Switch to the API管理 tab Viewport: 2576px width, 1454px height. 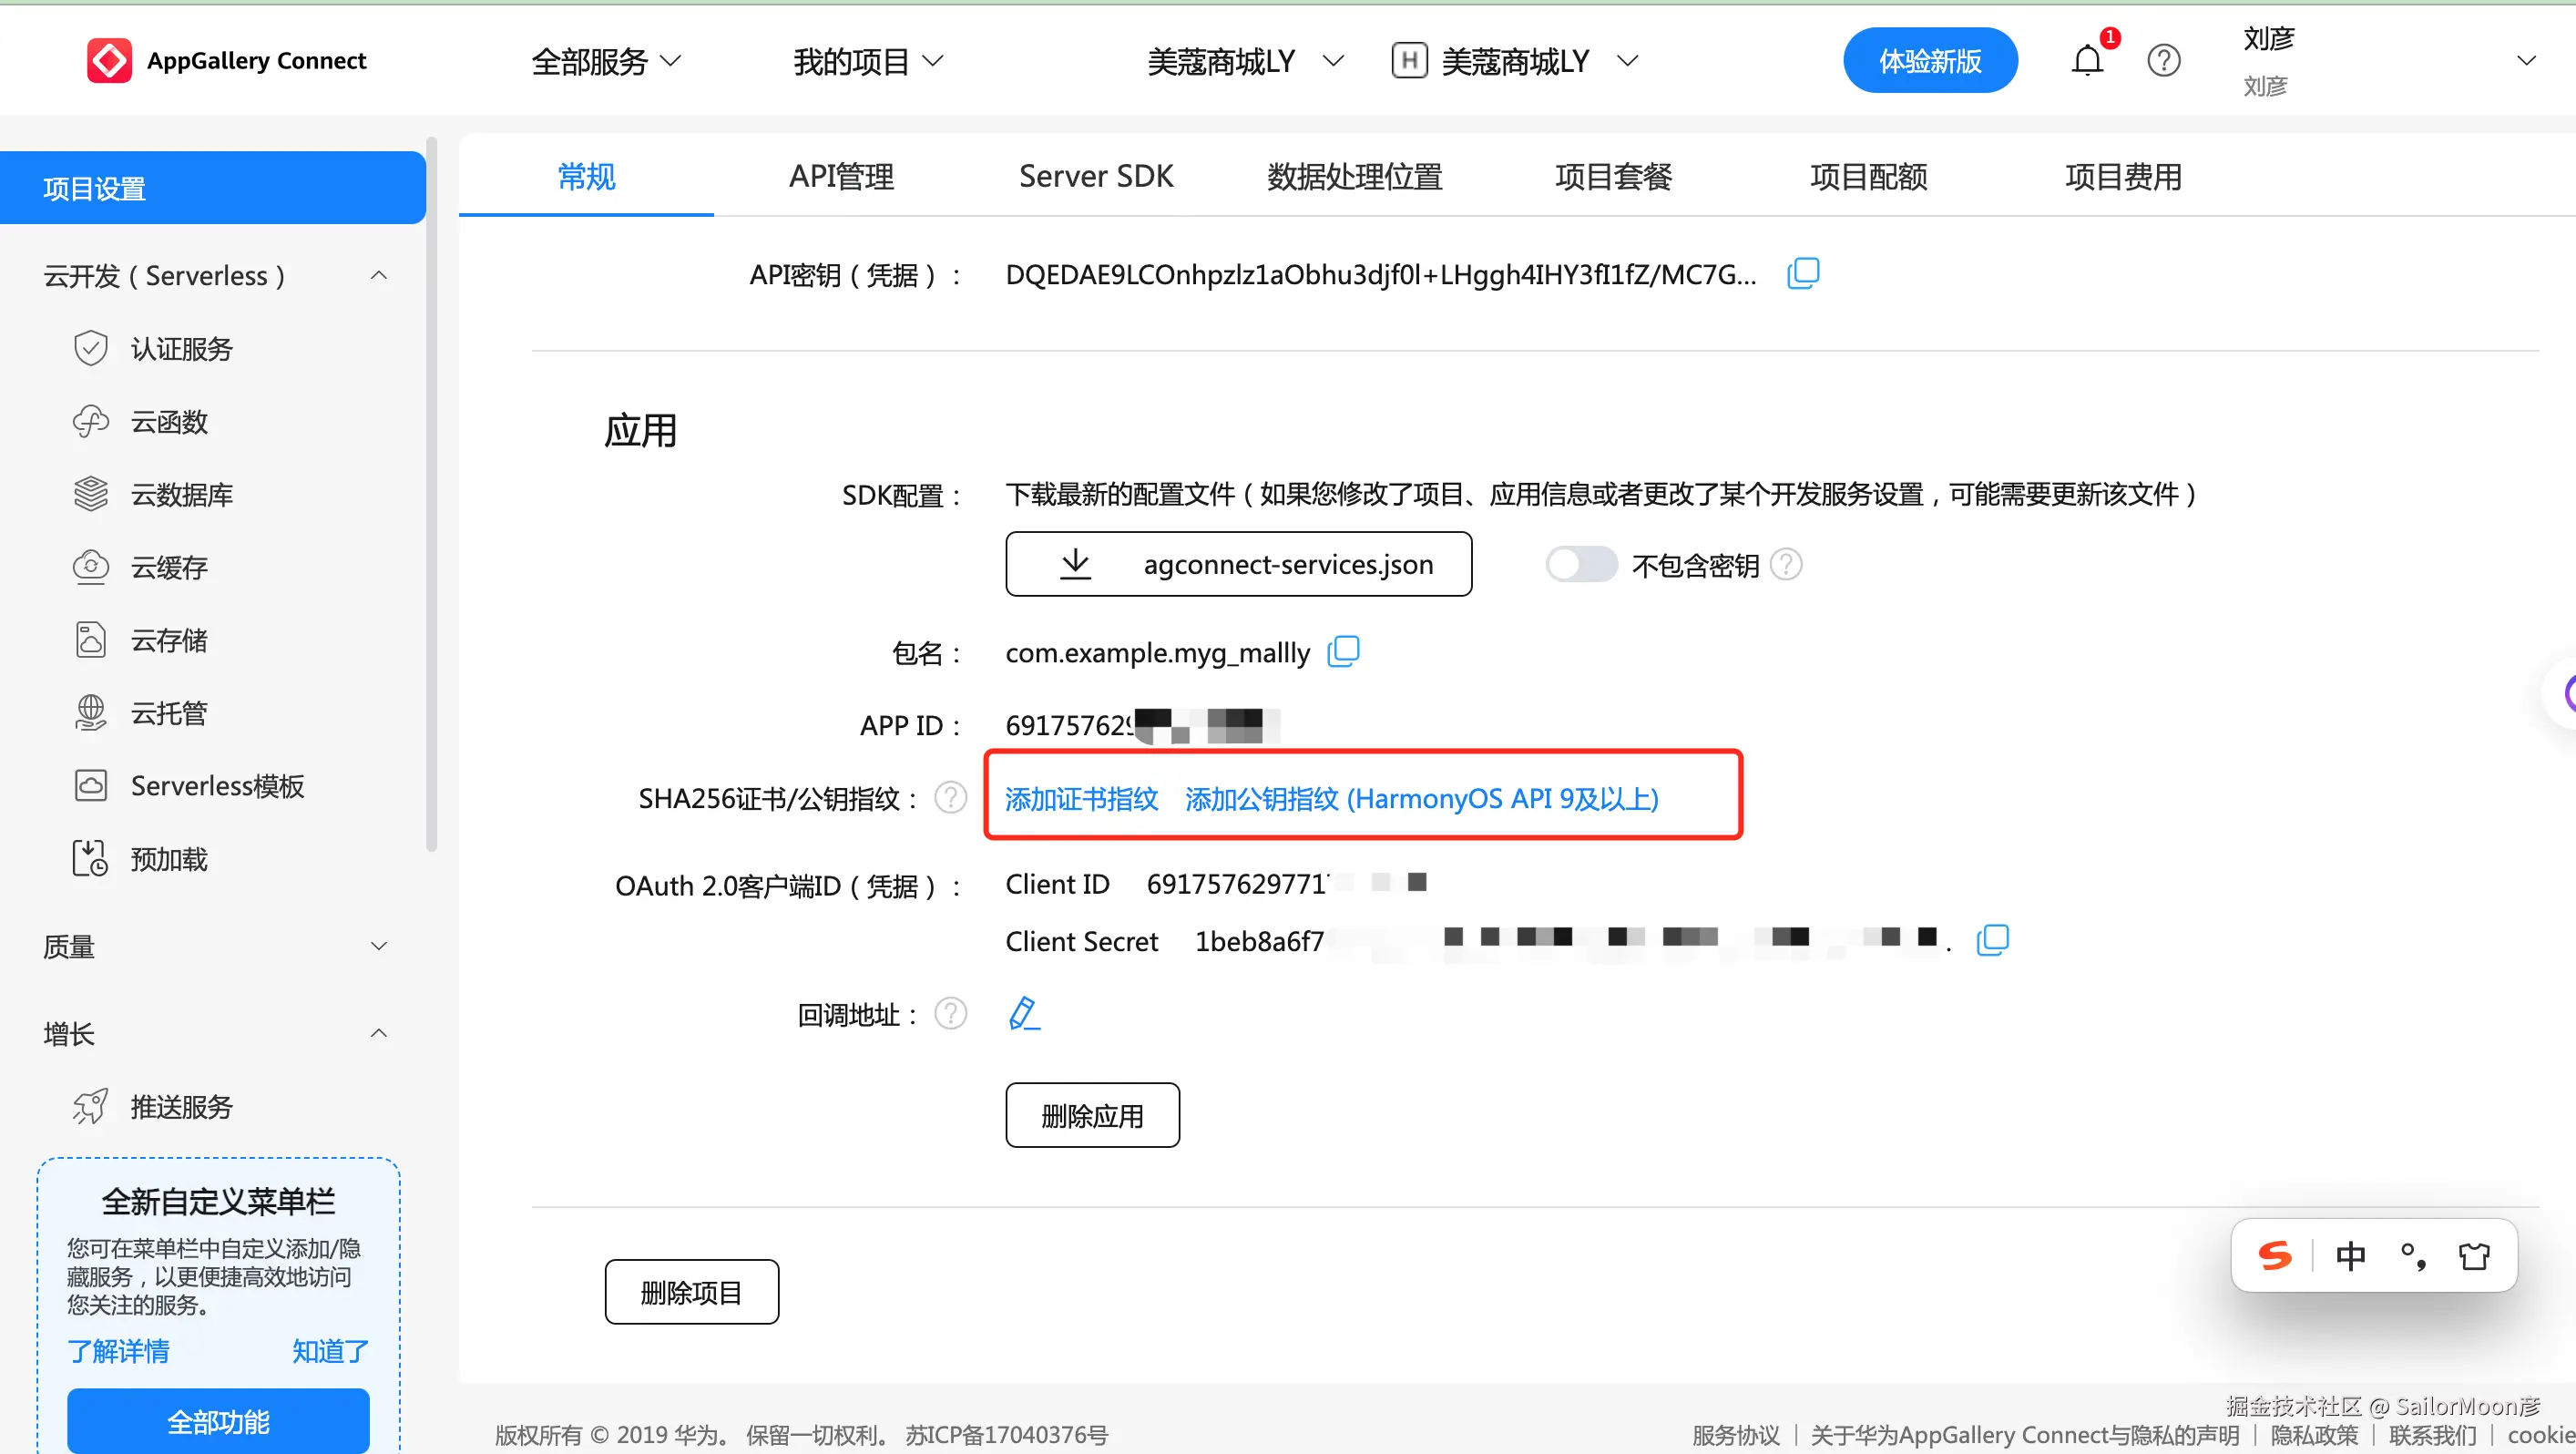click(x=841, y=176)
